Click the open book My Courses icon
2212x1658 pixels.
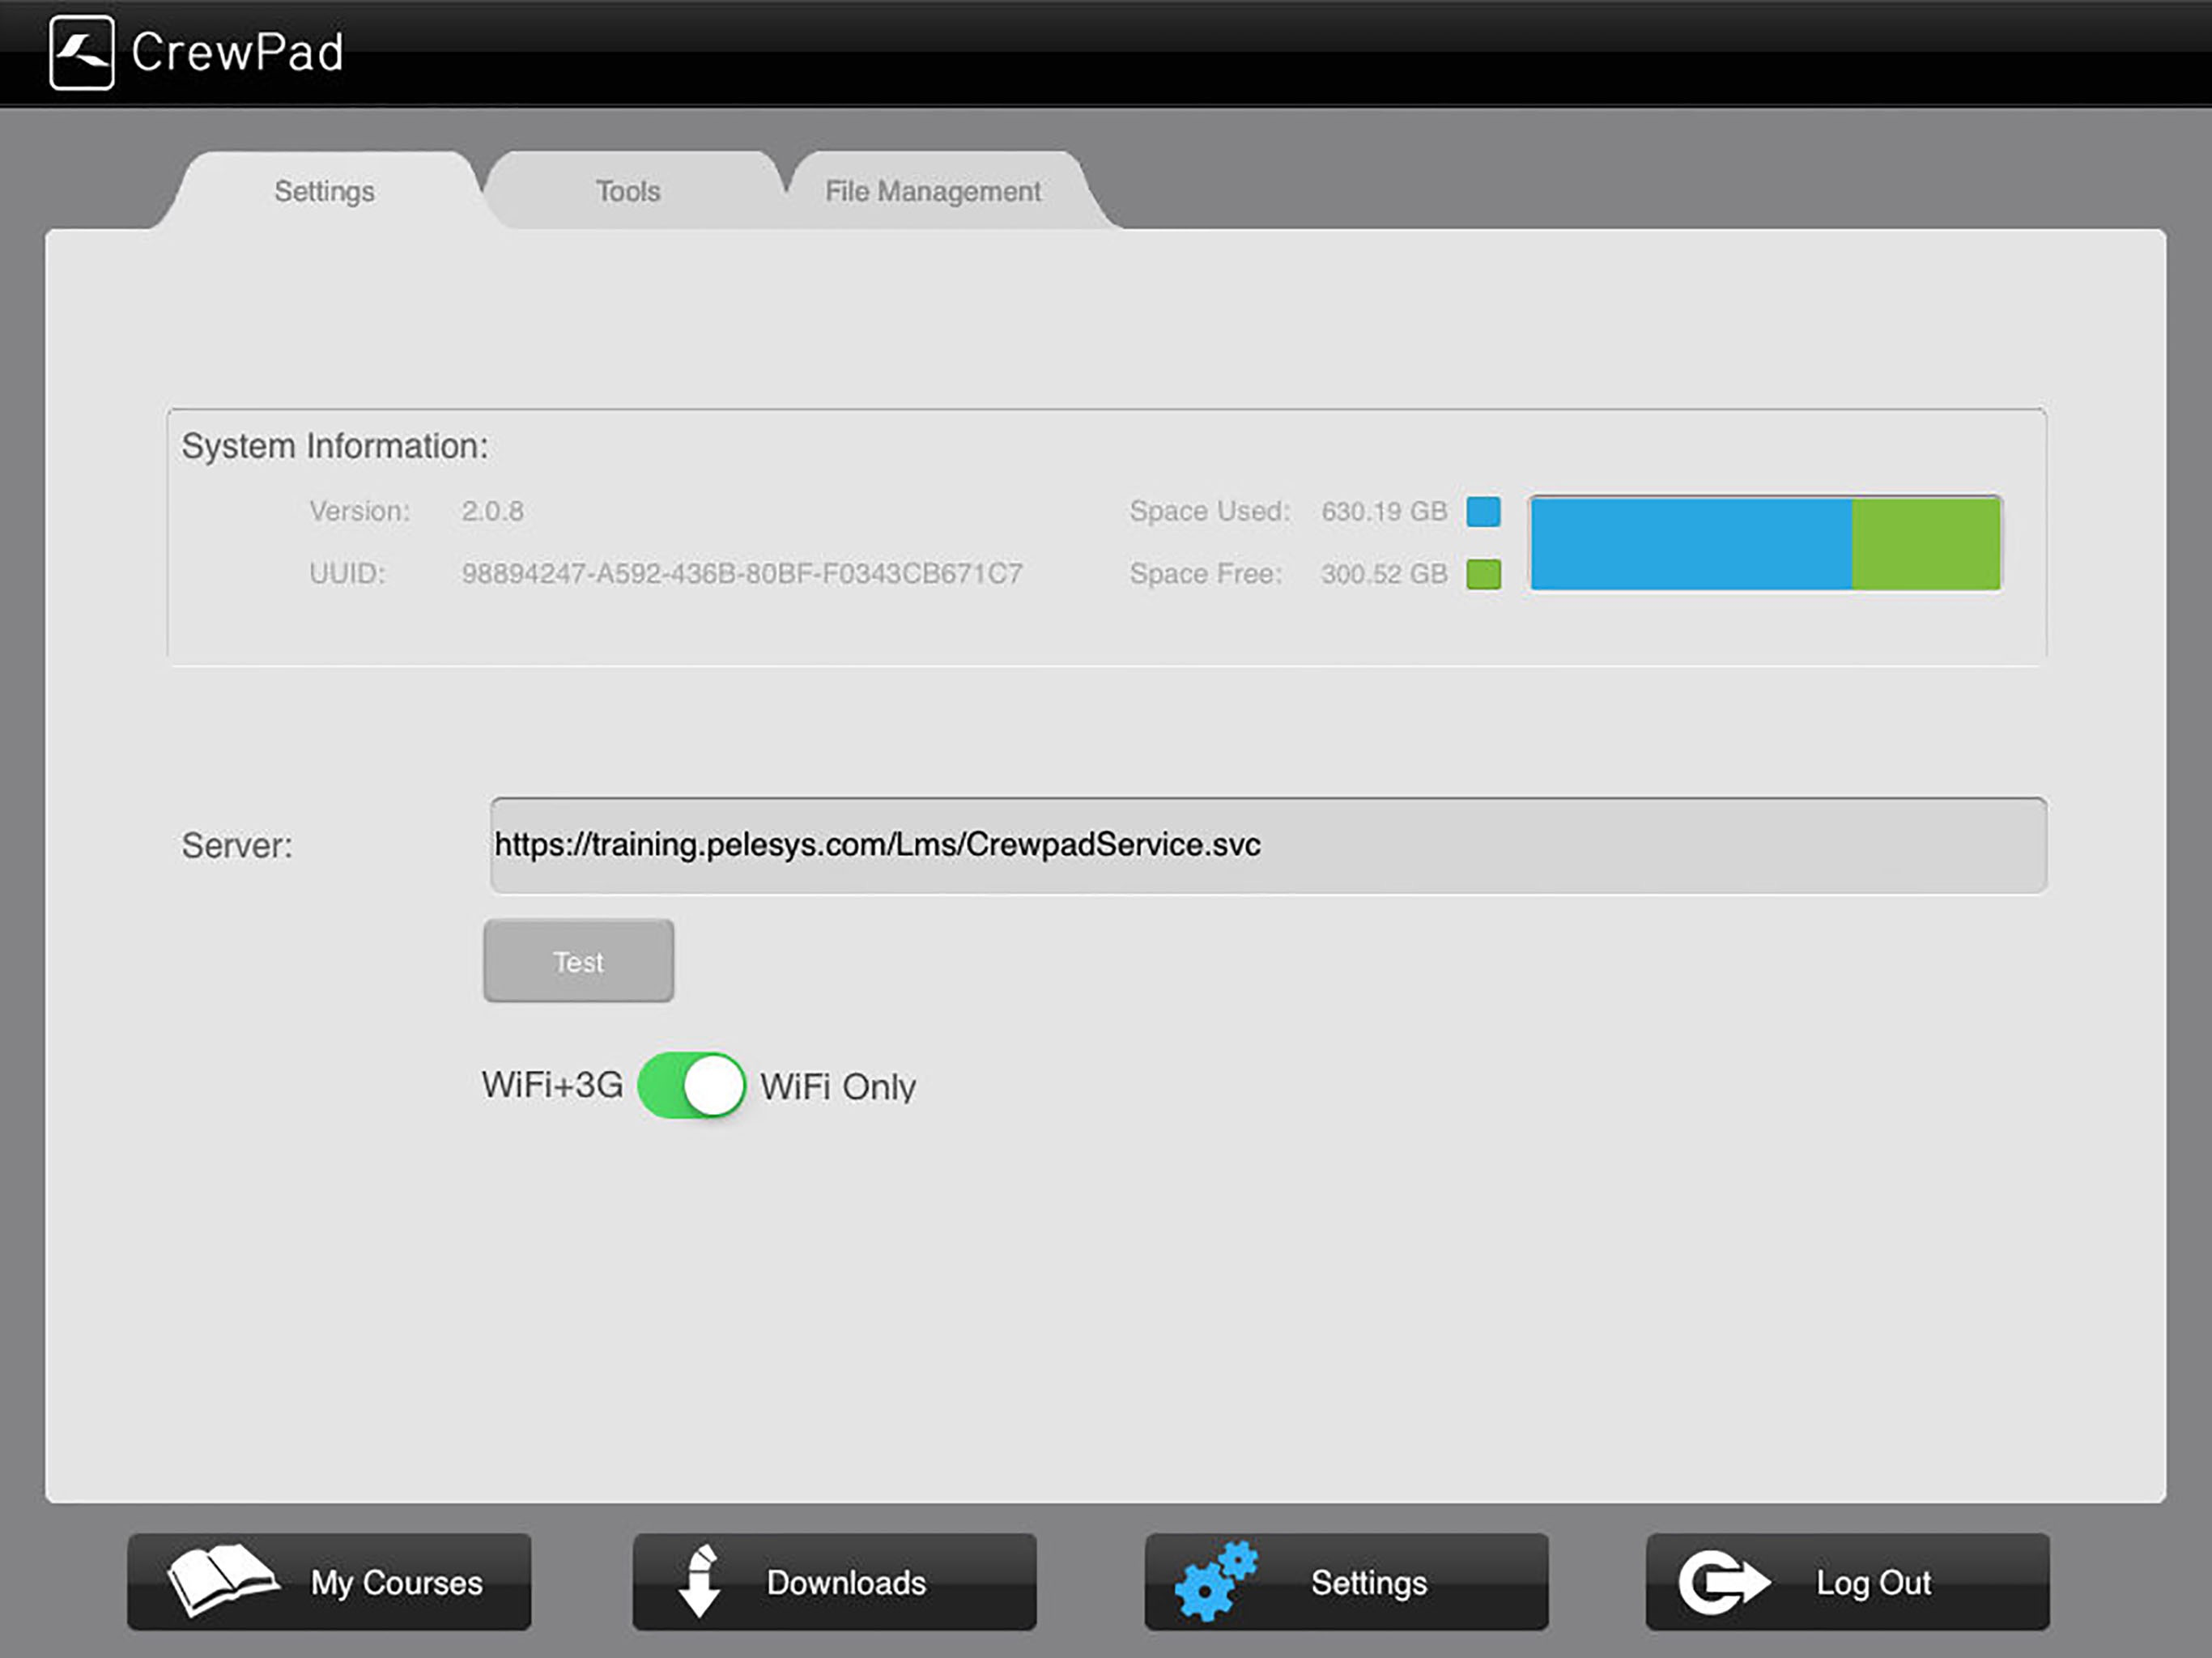221,1580
